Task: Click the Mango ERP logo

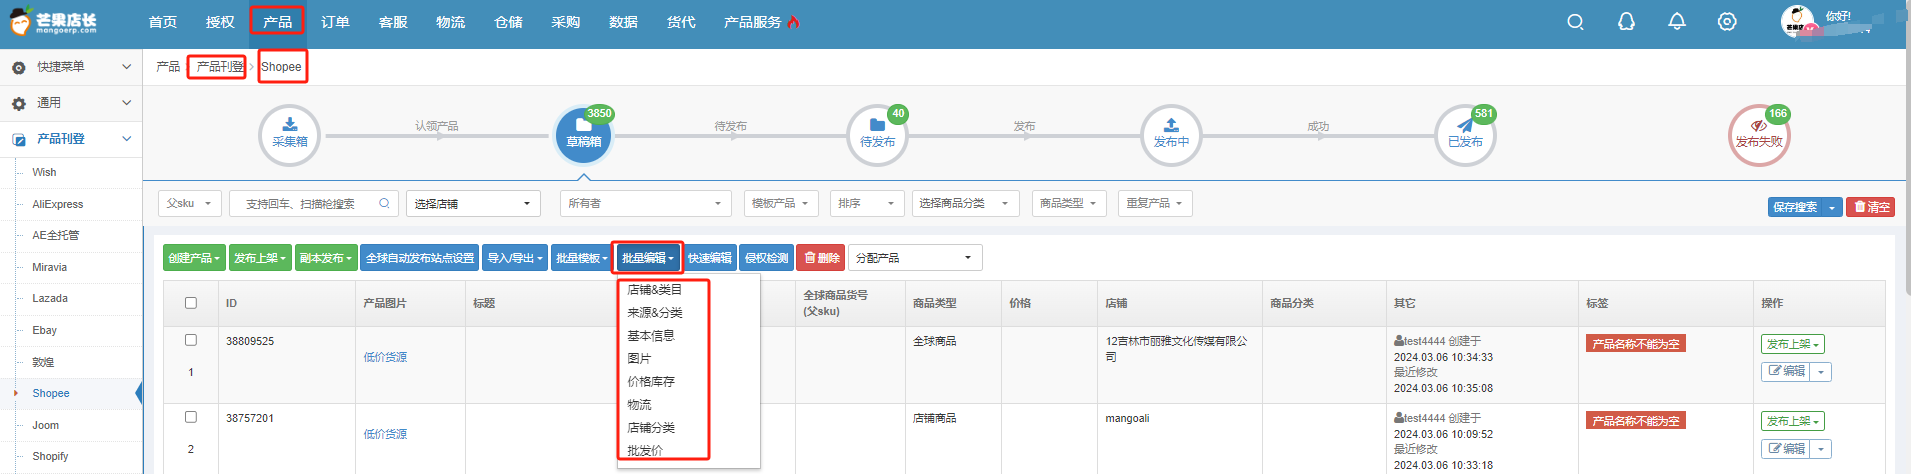Action: click(x=53, y=22)
